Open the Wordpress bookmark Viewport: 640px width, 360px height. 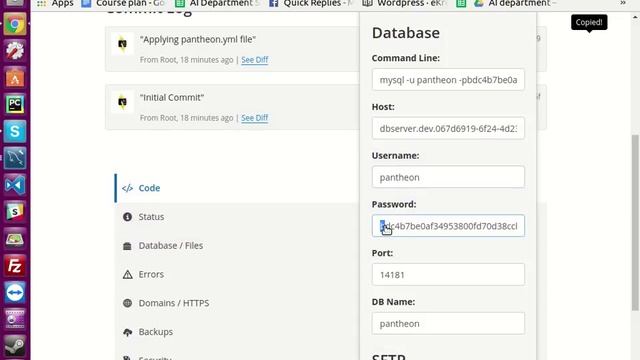tap(405, 4)
